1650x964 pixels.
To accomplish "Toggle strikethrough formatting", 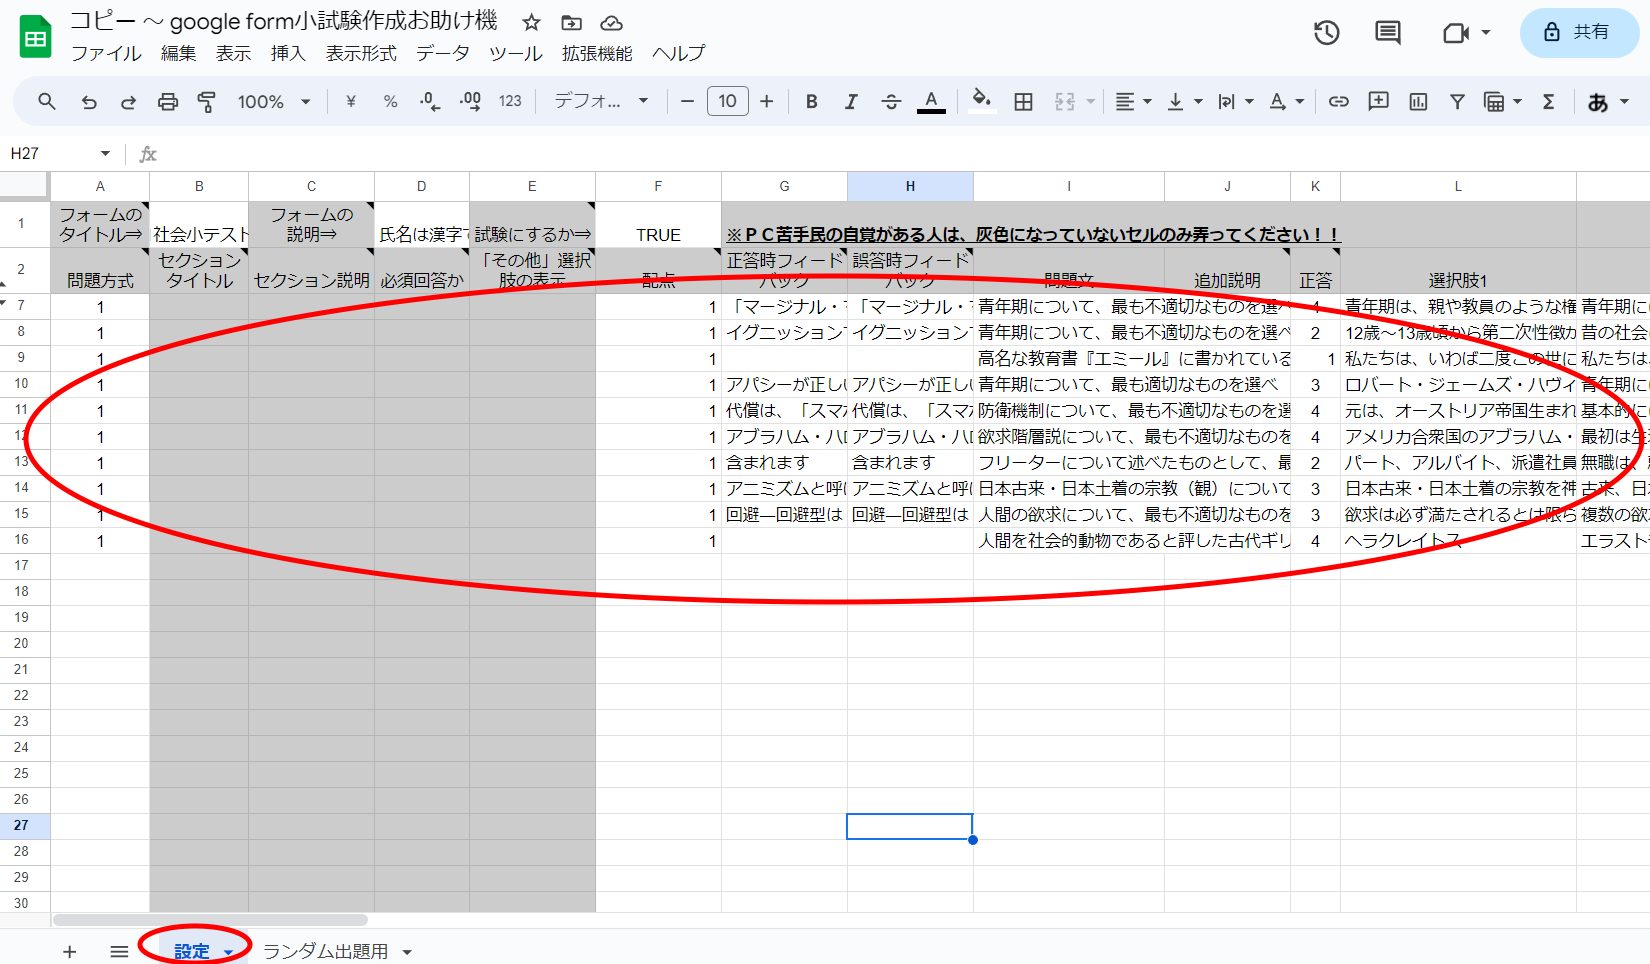I will coord(891,101).
